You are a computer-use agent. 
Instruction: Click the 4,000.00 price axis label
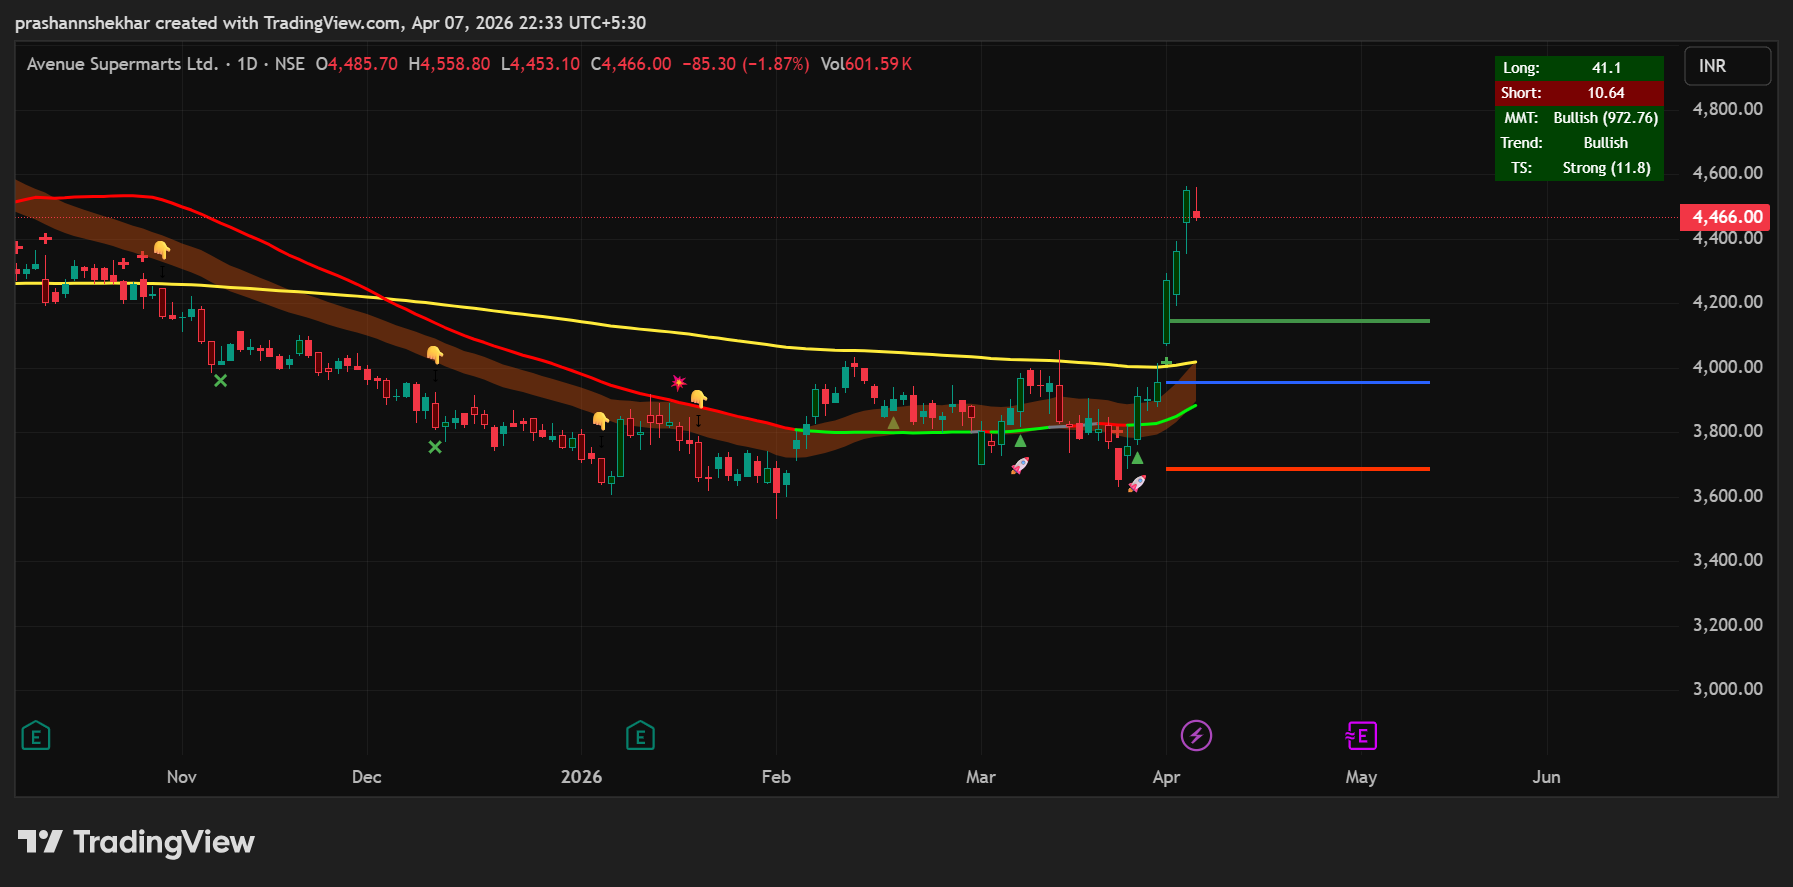pyautogui.click(x=1727, y=367)
